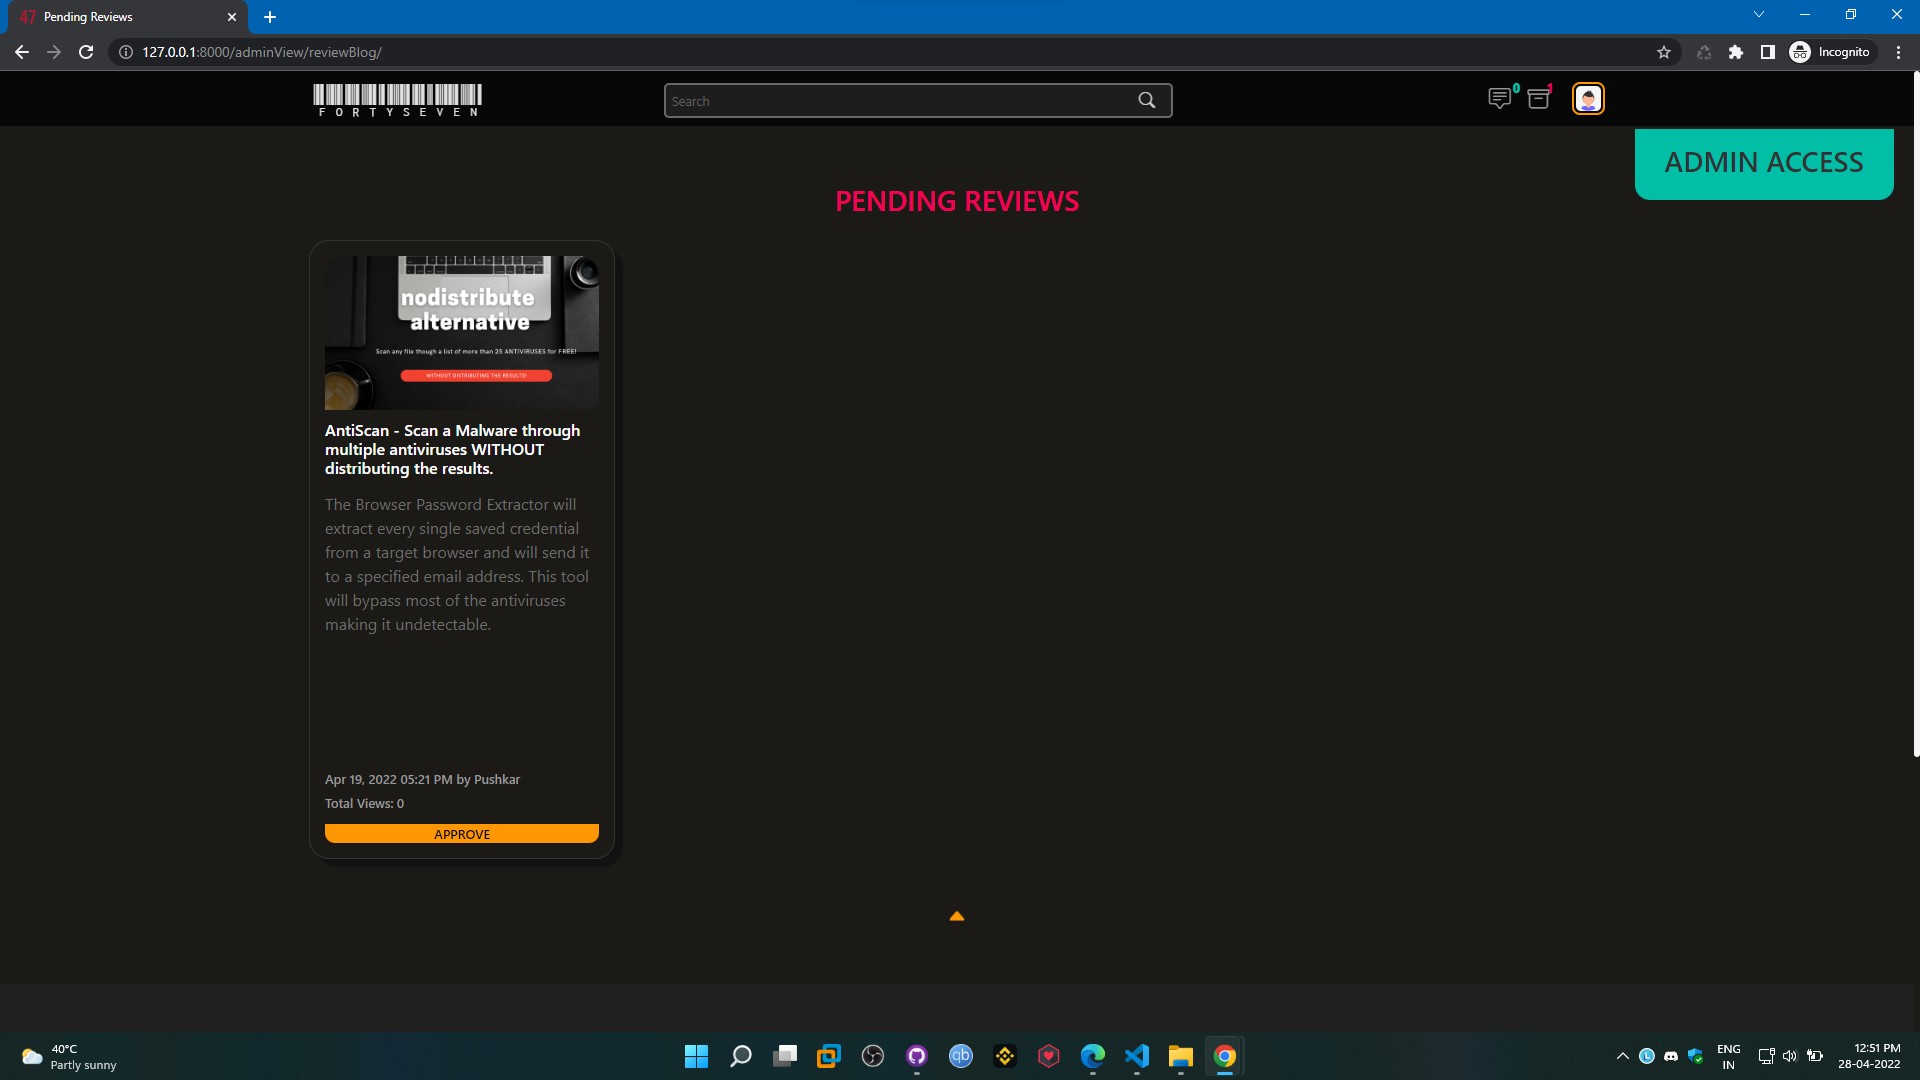The width and height of the screenshot is (1920, 1080).
Task: Click the FortySeven barcode logo
Action: [x=397, y=100]
